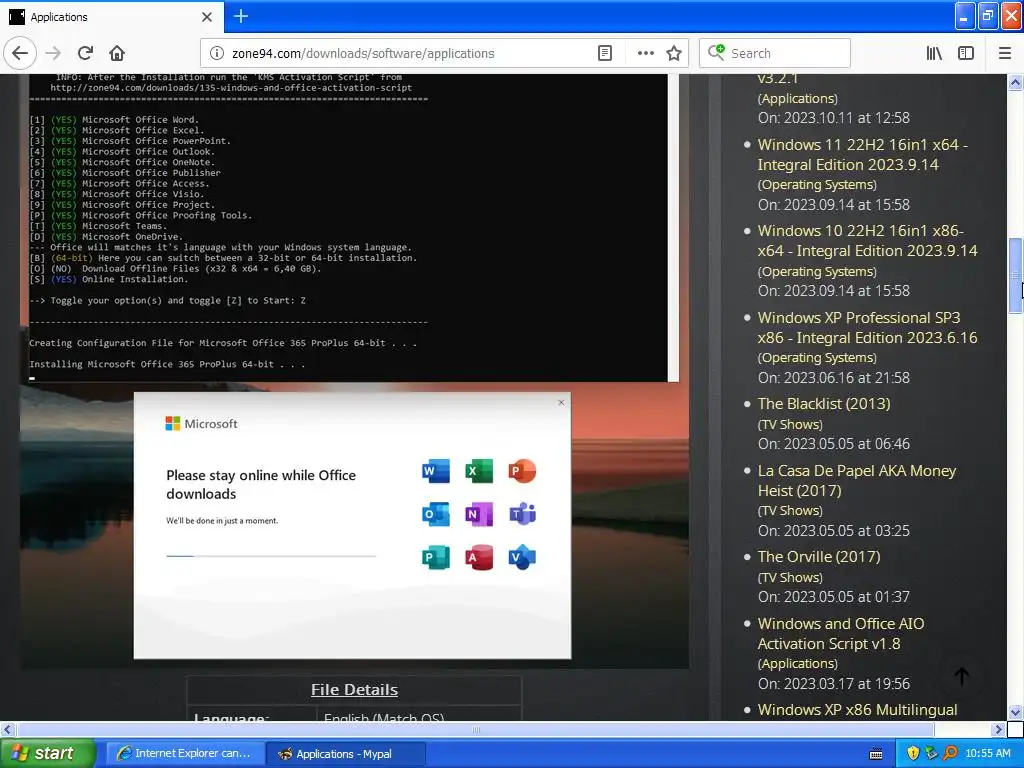Select the Applications browser tab
The image size is (1024, 768).
112,17
